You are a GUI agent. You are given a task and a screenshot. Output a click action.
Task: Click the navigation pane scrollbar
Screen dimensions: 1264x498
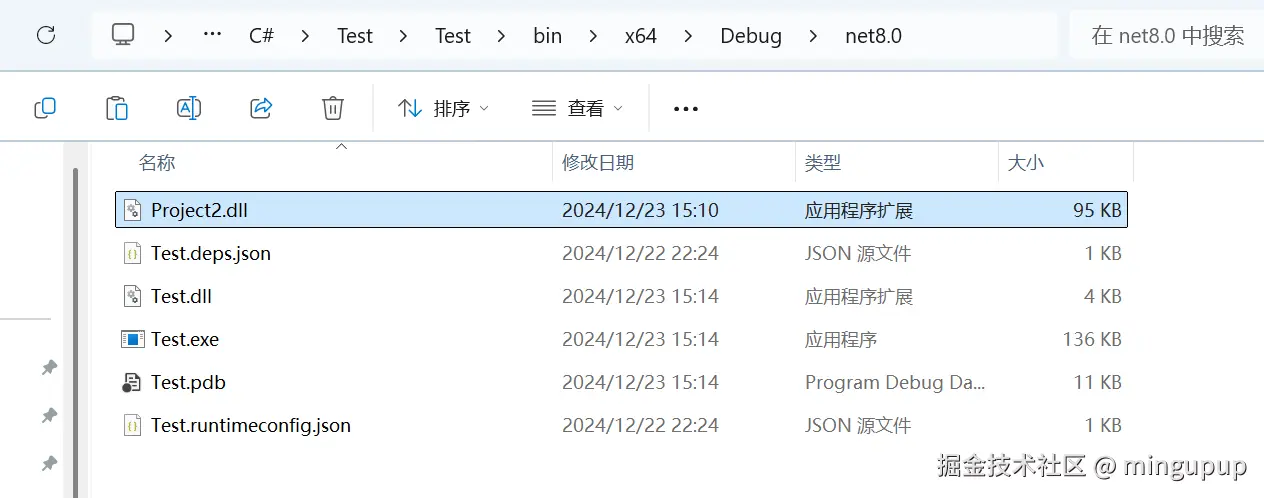tap(75, 333)
